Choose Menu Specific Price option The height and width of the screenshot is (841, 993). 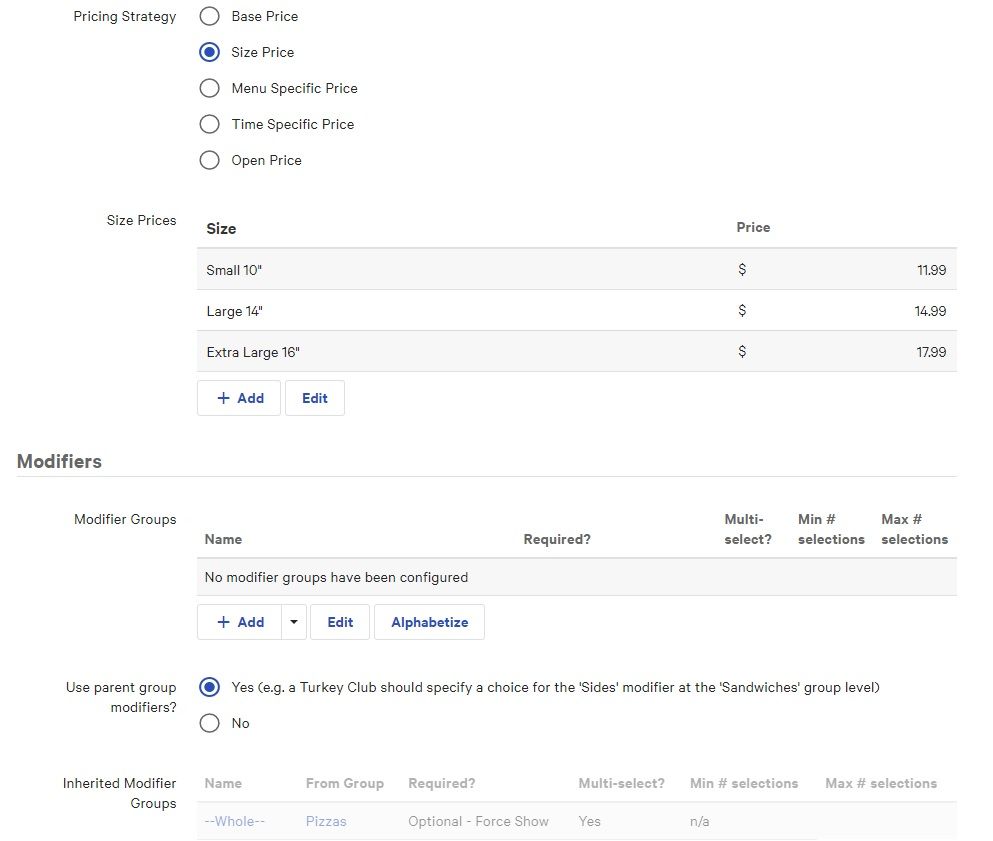(209, 89)
